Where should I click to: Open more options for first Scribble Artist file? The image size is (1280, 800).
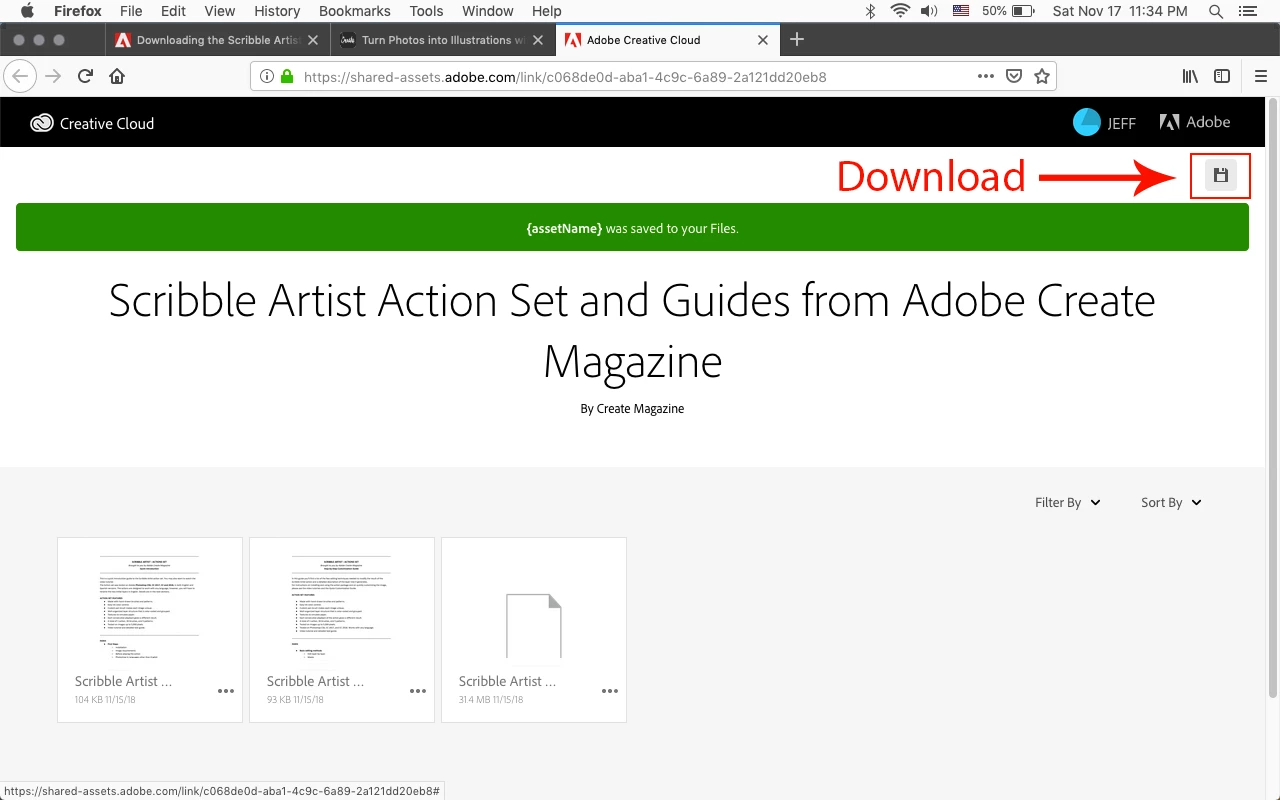(x=226, y=691)
